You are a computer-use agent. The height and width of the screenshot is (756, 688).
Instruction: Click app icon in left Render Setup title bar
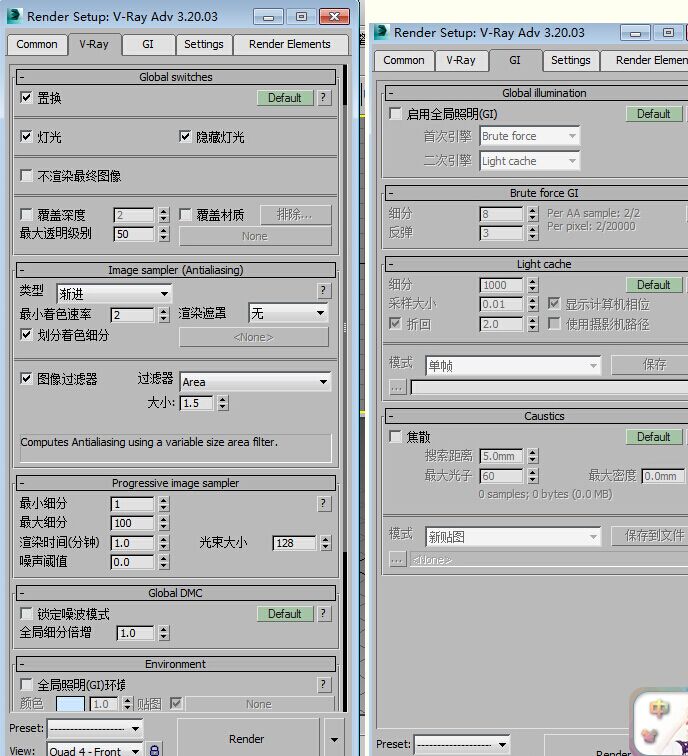[x=14, y=16]
